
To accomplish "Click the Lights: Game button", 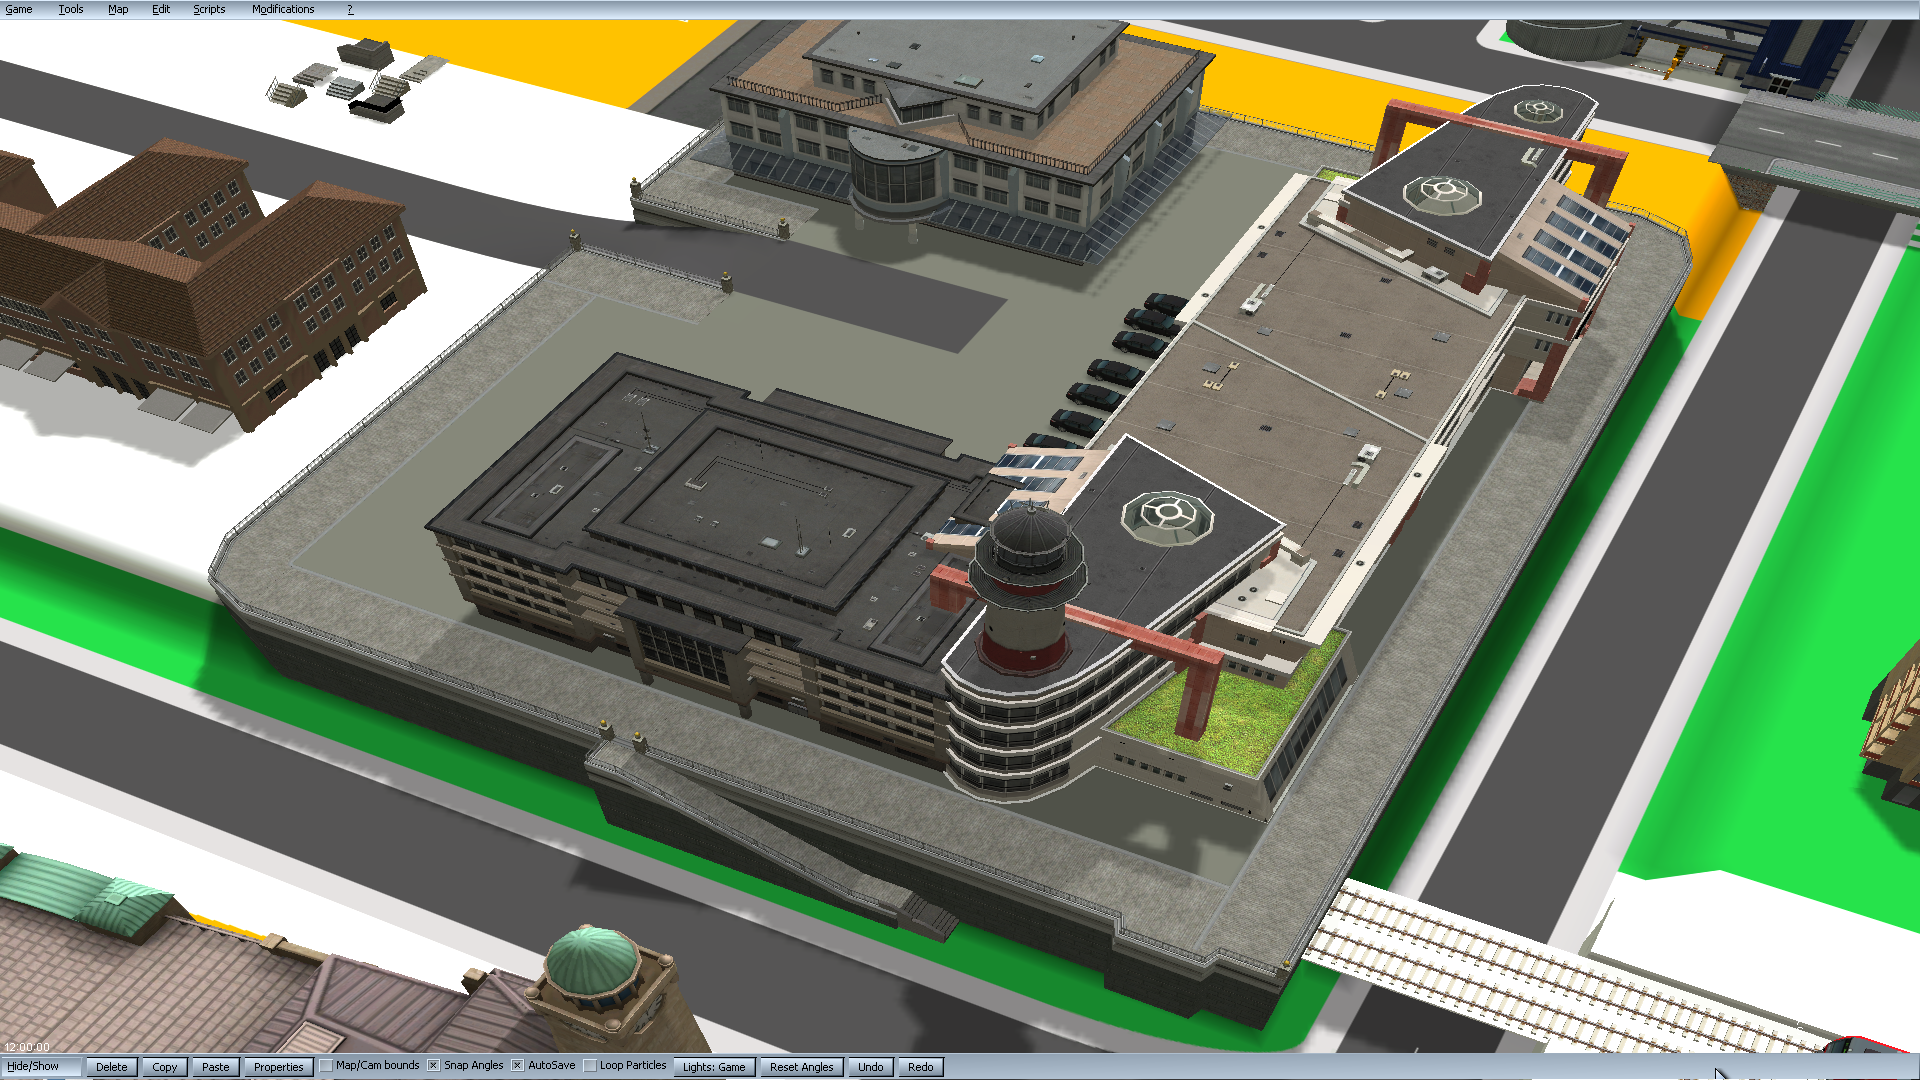I will [714, 1067].
